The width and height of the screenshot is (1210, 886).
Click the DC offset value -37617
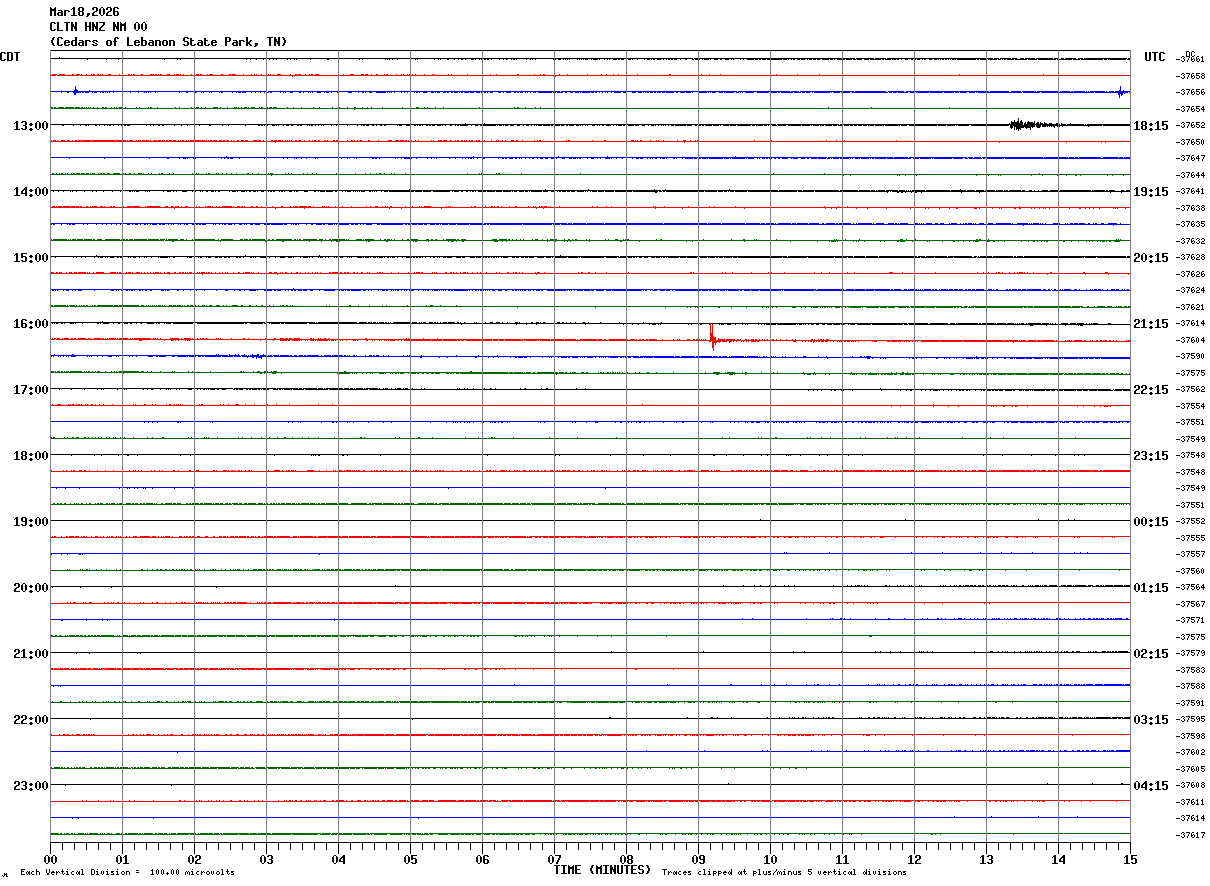click(x=1190, y=835)
